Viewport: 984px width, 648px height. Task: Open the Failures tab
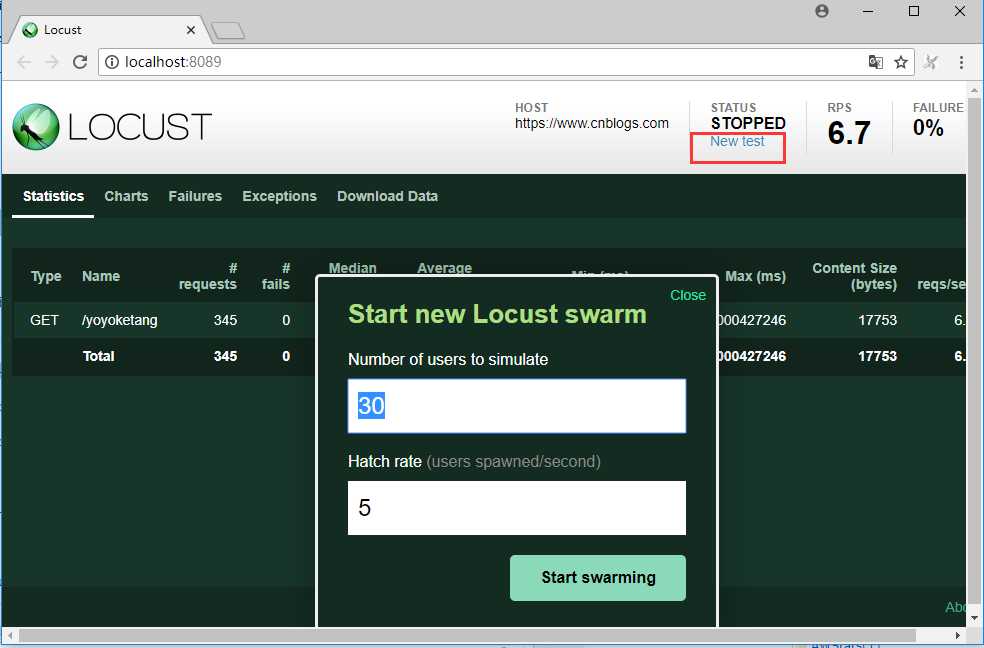pyautogui.click(x=195, y=196)
